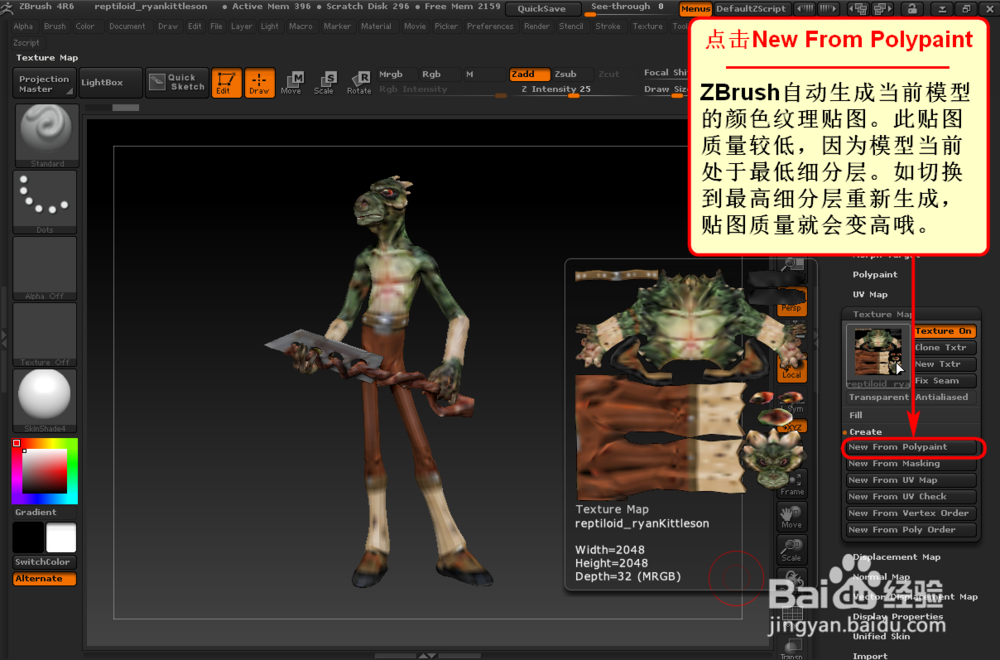The width and height of the screenshot is (1000, 660).
Task: Expand the Unified Skin subpalette
Action: [881, 636]
